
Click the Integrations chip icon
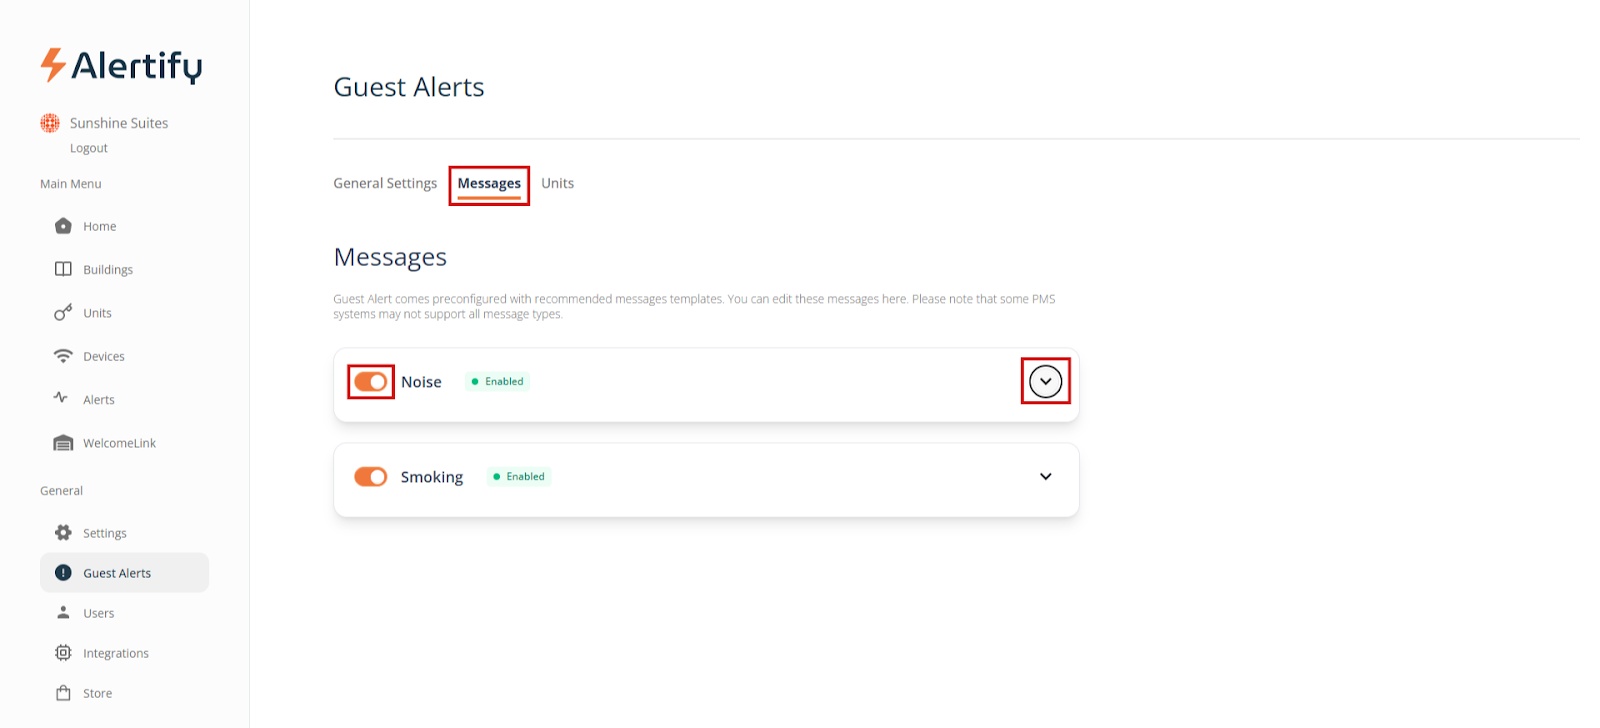click(x=63, y=653)
